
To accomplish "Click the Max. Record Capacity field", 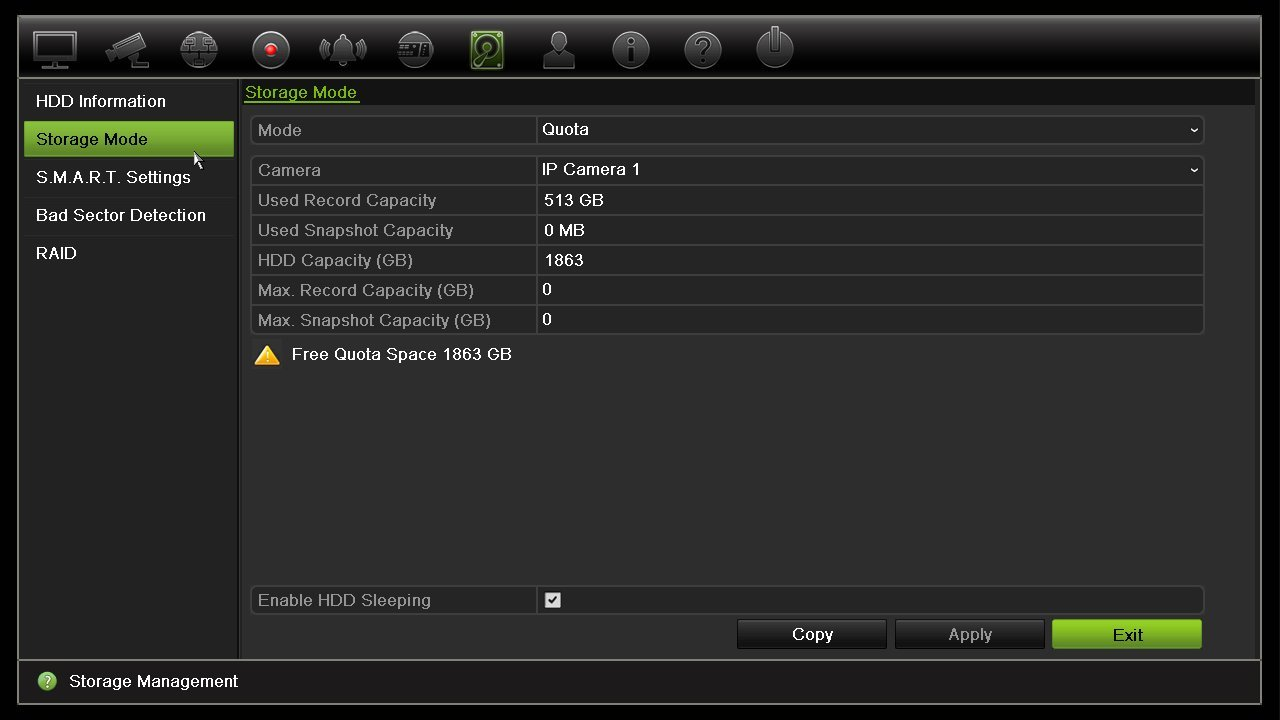I will [870, 290].
